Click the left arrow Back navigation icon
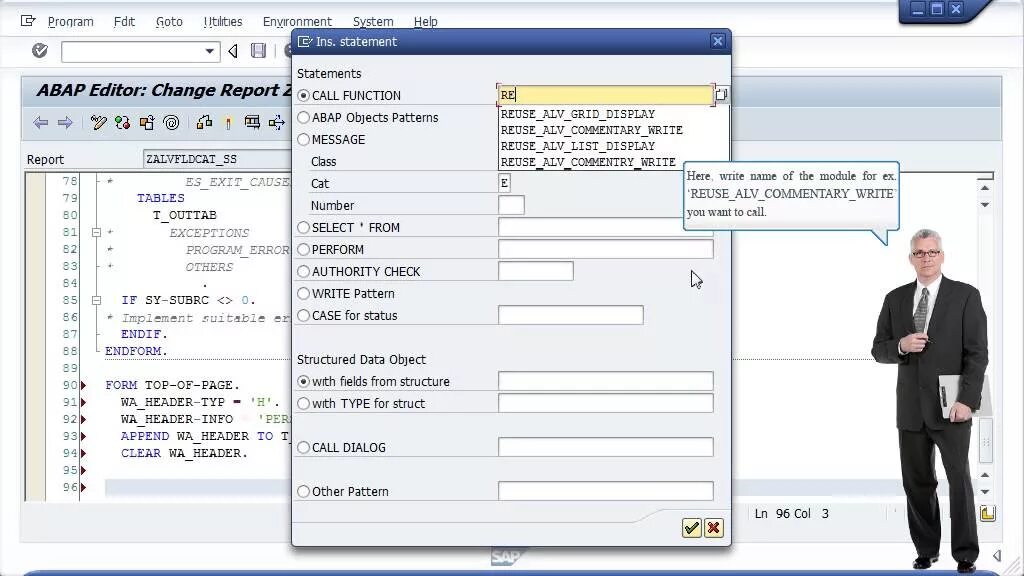This screenshot has height=576, width=1024. click(x=40, y=122)
